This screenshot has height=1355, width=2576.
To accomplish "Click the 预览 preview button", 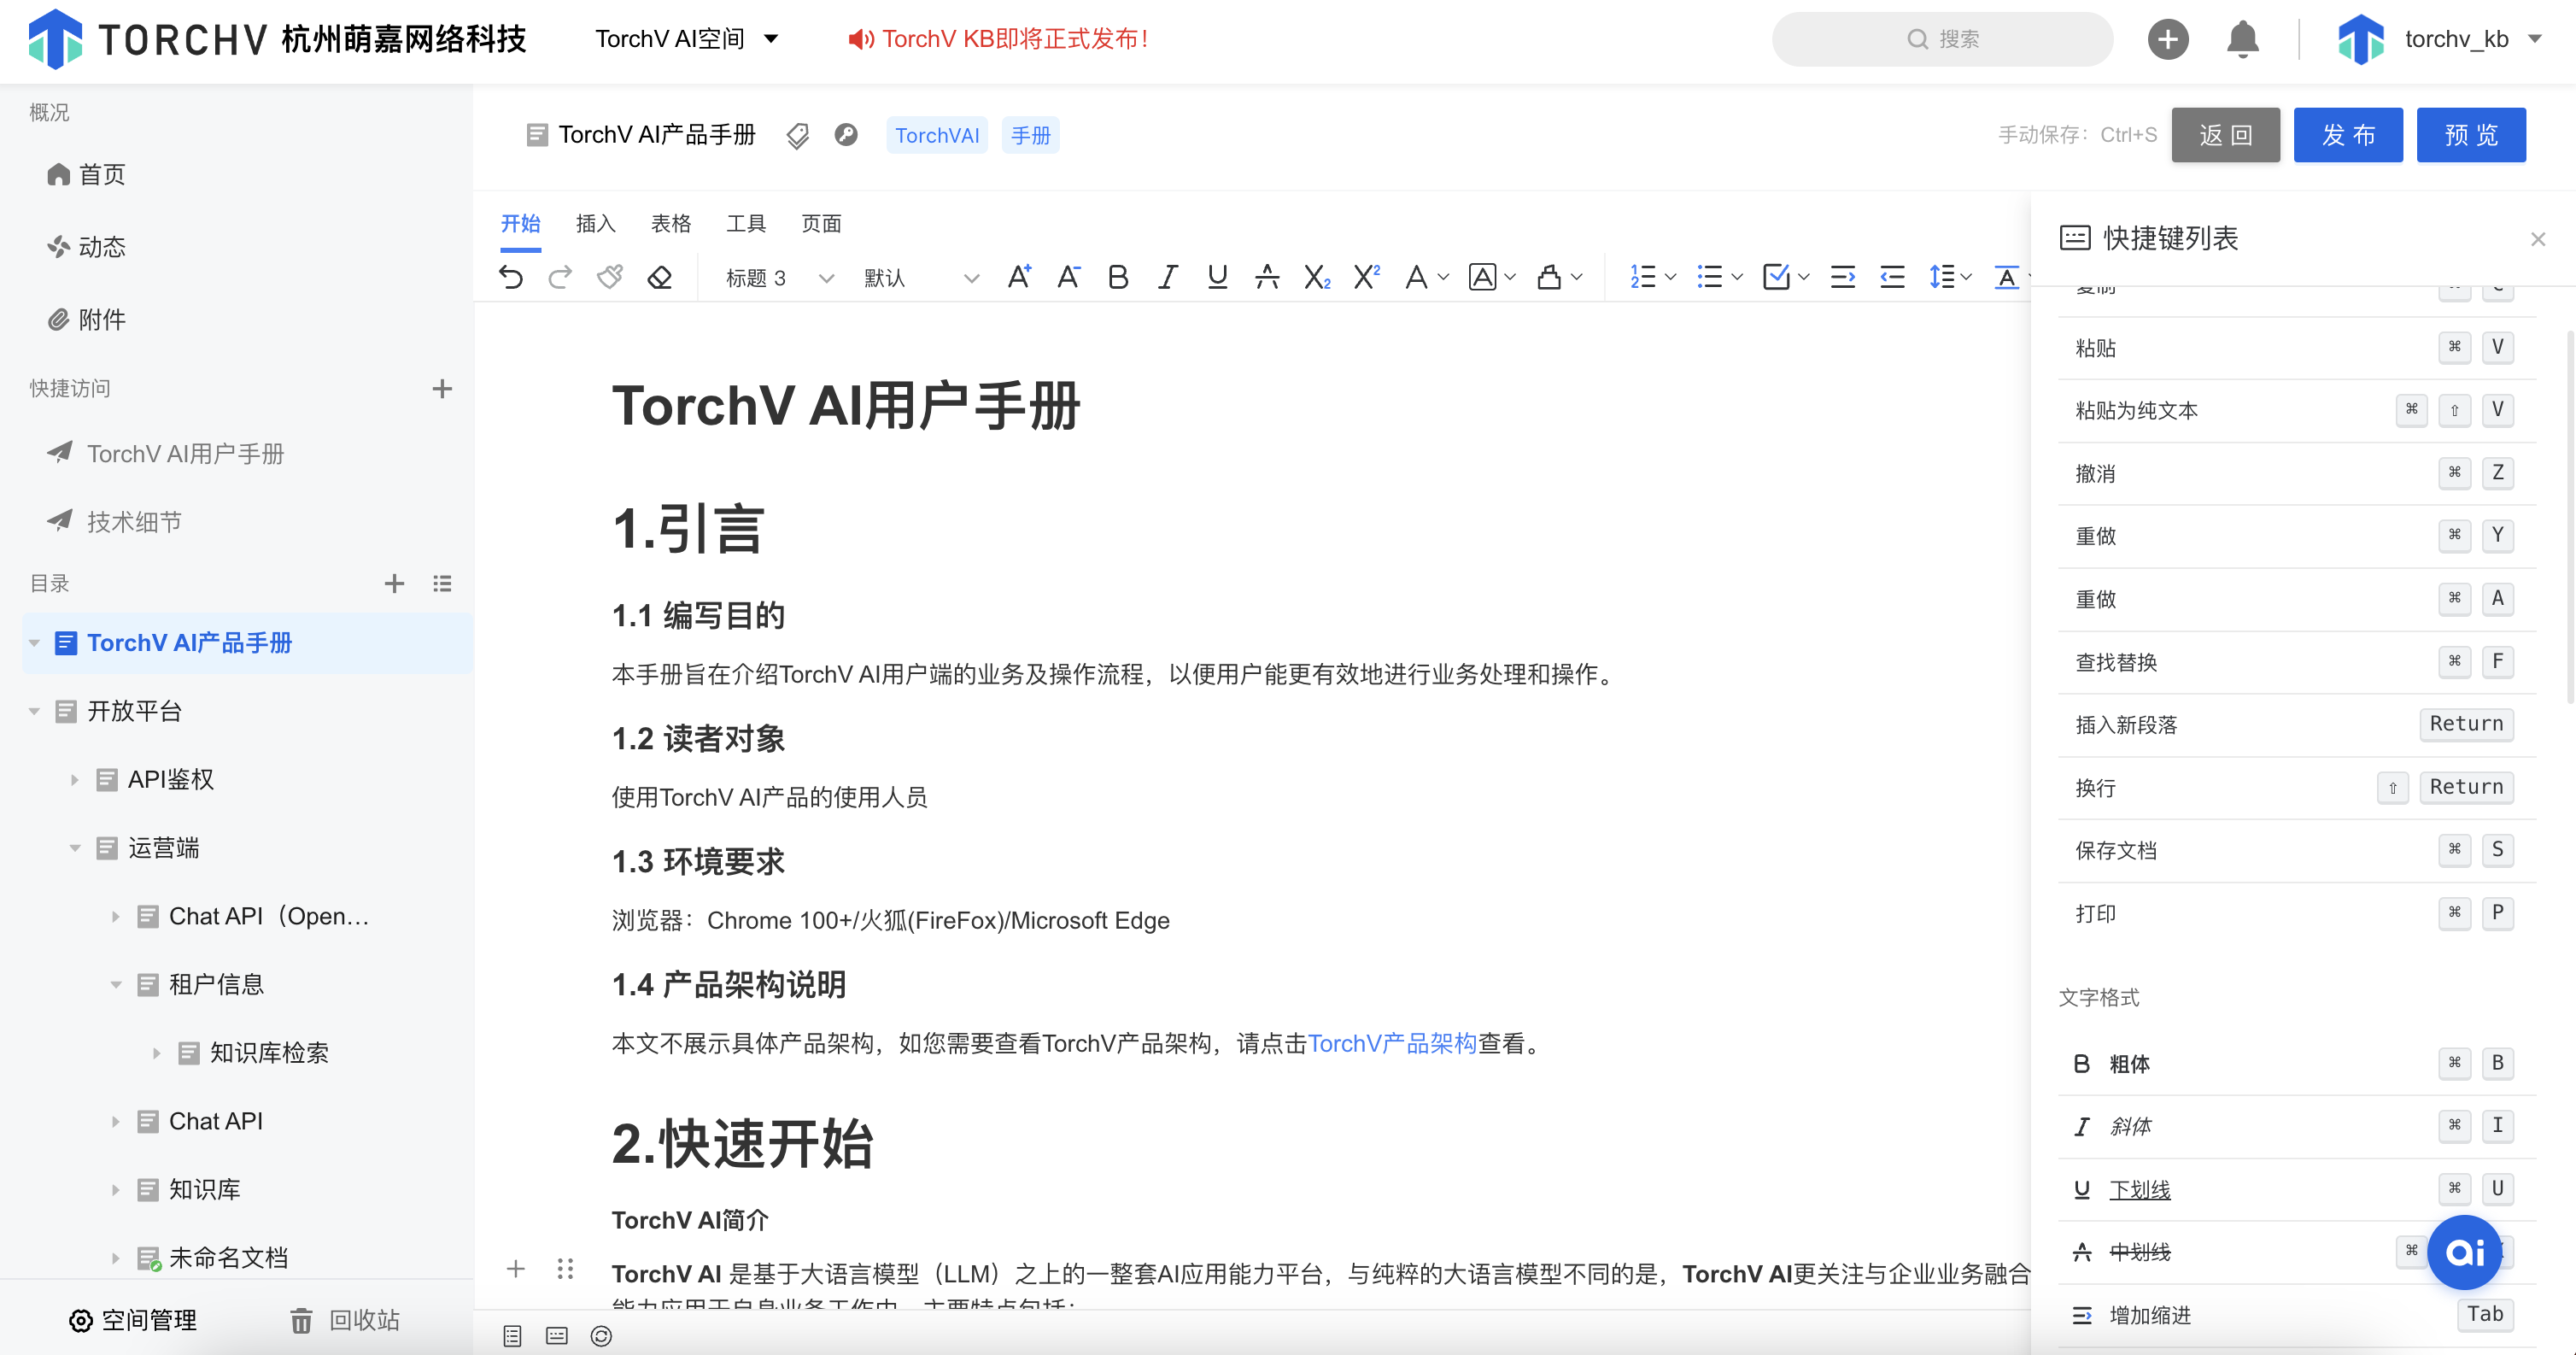I will (2471, 135).
